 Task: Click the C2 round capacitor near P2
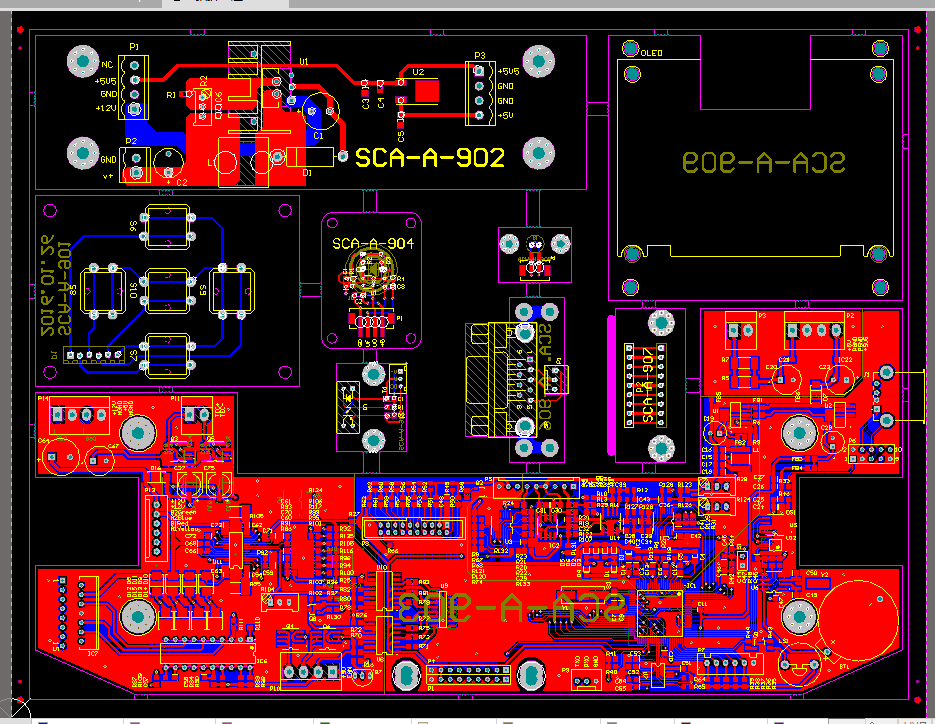165,161
